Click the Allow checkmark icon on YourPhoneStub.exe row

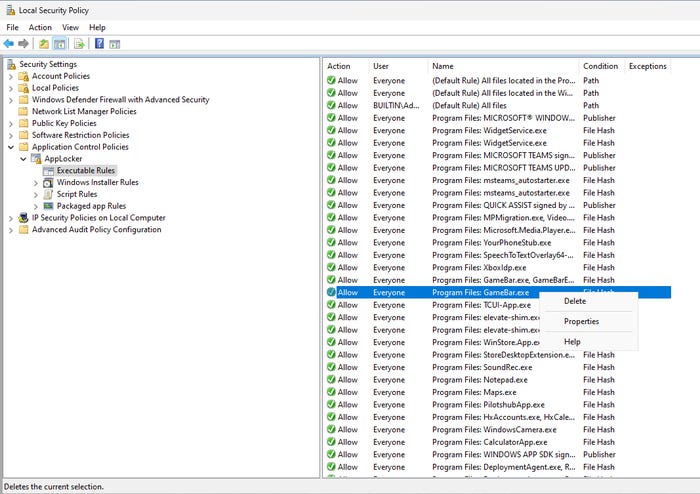(x=331, y=242)
